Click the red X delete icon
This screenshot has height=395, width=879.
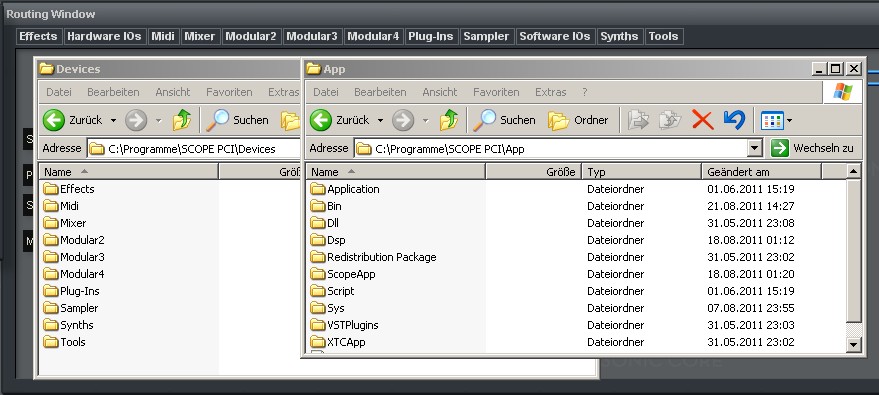click(702, 120)
